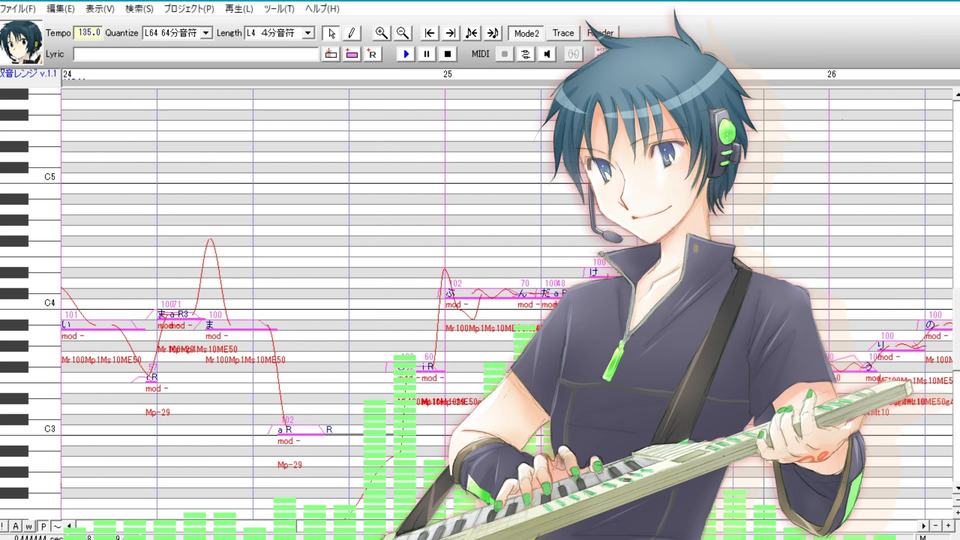Jump to start with left-bar arrow icon

[x=430, y=33]
